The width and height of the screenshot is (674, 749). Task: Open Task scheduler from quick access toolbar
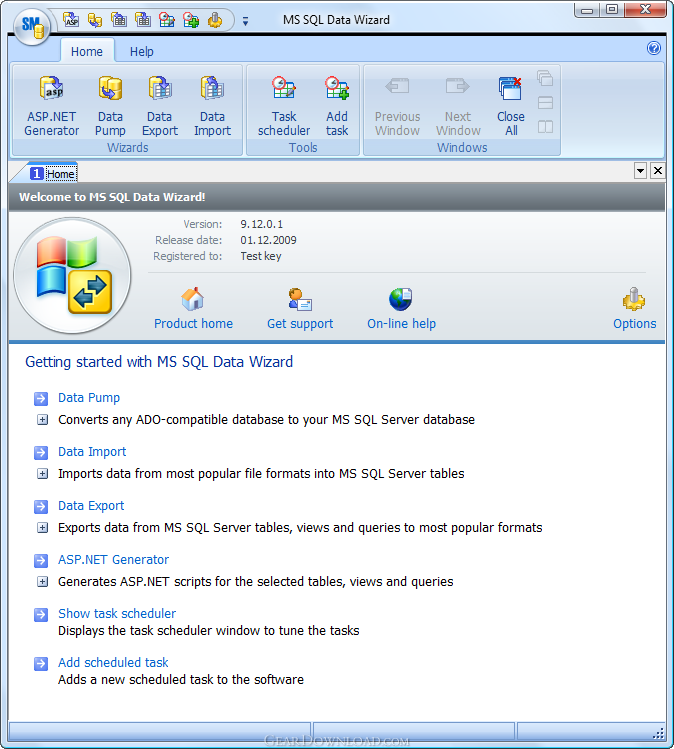167,20
